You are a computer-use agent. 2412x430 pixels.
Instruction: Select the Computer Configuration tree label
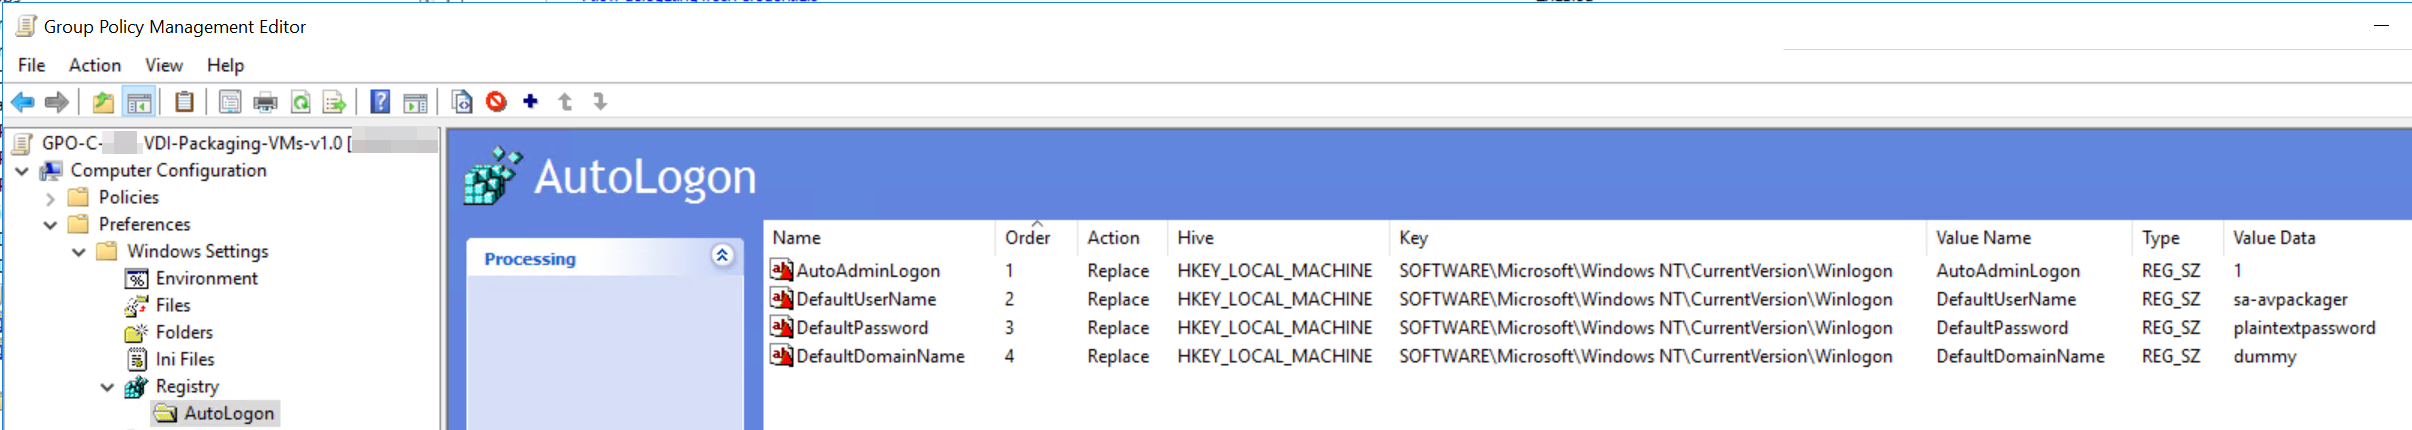pyautogui.click(x=168, y=171)
